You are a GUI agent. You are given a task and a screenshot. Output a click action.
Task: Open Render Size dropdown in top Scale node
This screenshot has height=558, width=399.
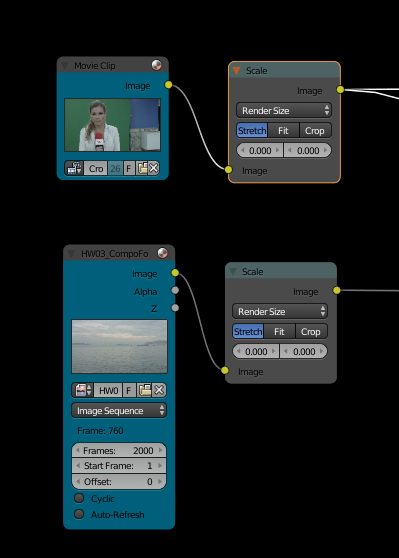click(284, 111)
